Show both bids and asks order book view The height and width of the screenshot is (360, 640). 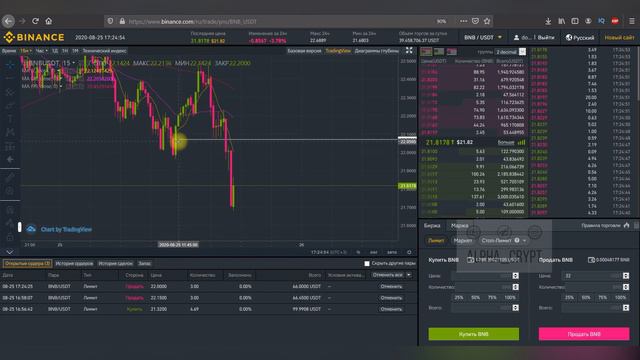point(426,51)
